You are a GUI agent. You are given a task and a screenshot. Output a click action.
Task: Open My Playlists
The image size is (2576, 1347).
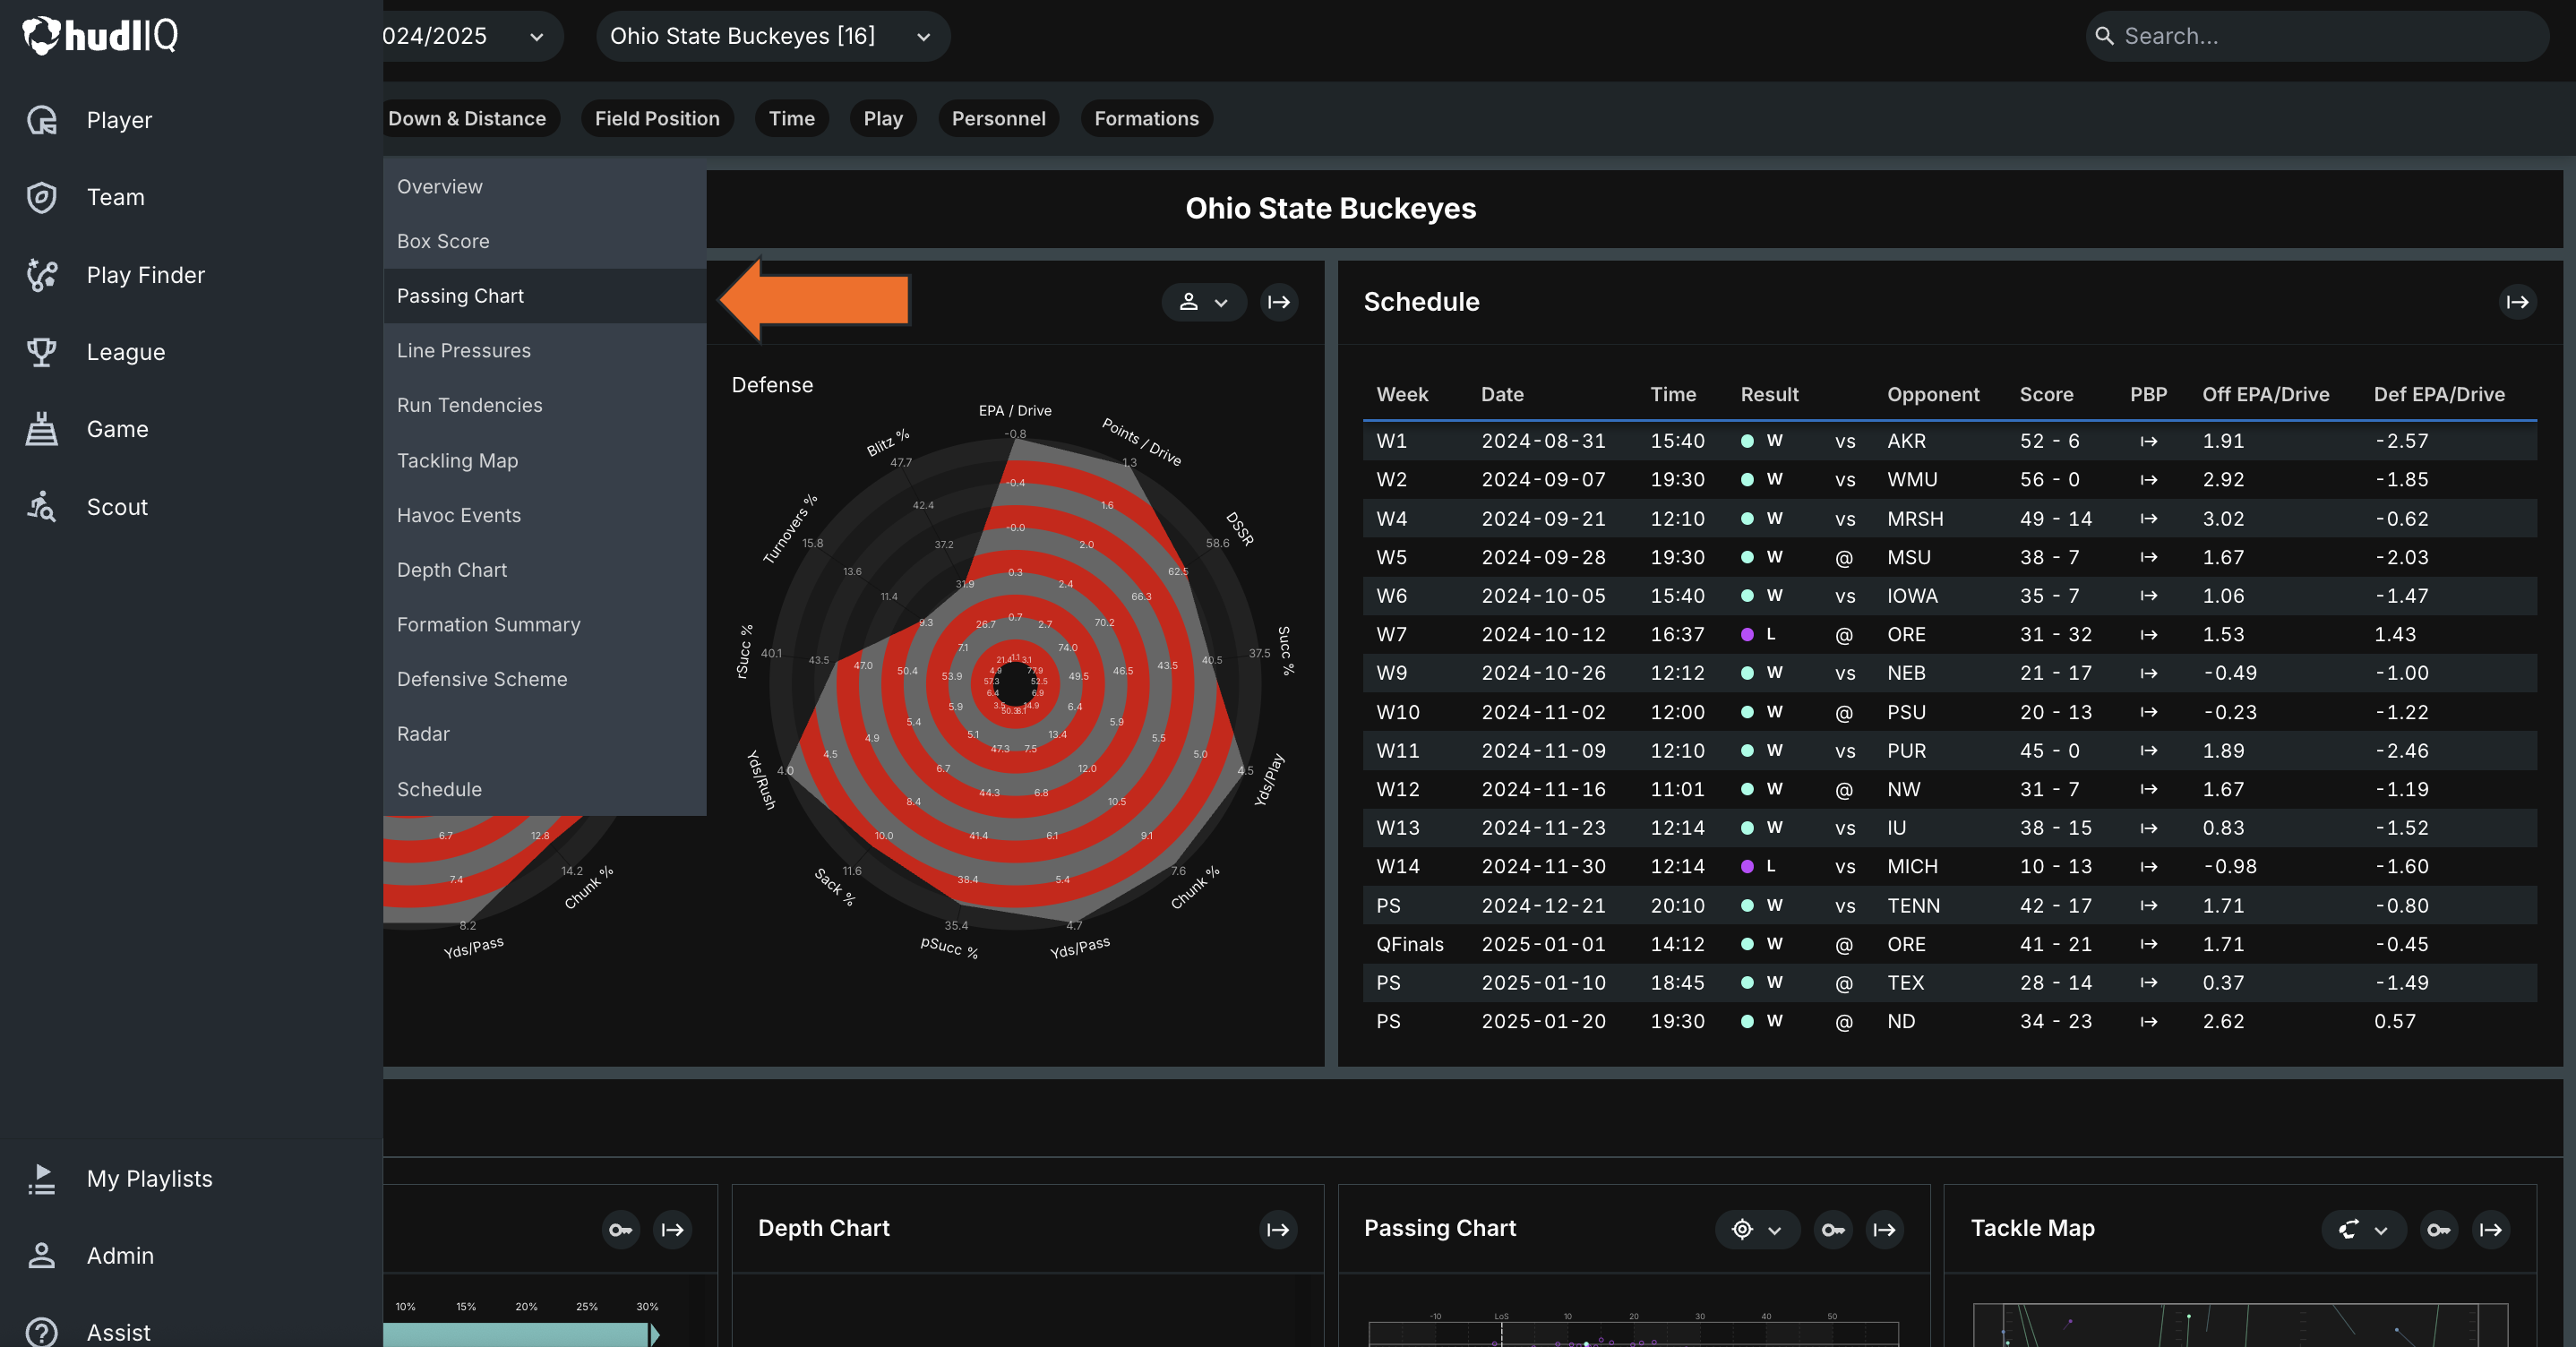pos(150,1178)
